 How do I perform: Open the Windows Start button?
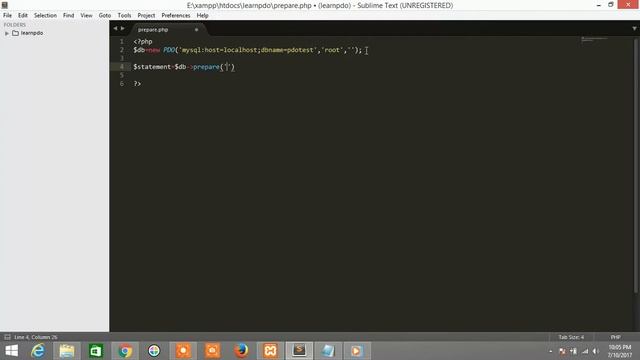tap(11, 351)
